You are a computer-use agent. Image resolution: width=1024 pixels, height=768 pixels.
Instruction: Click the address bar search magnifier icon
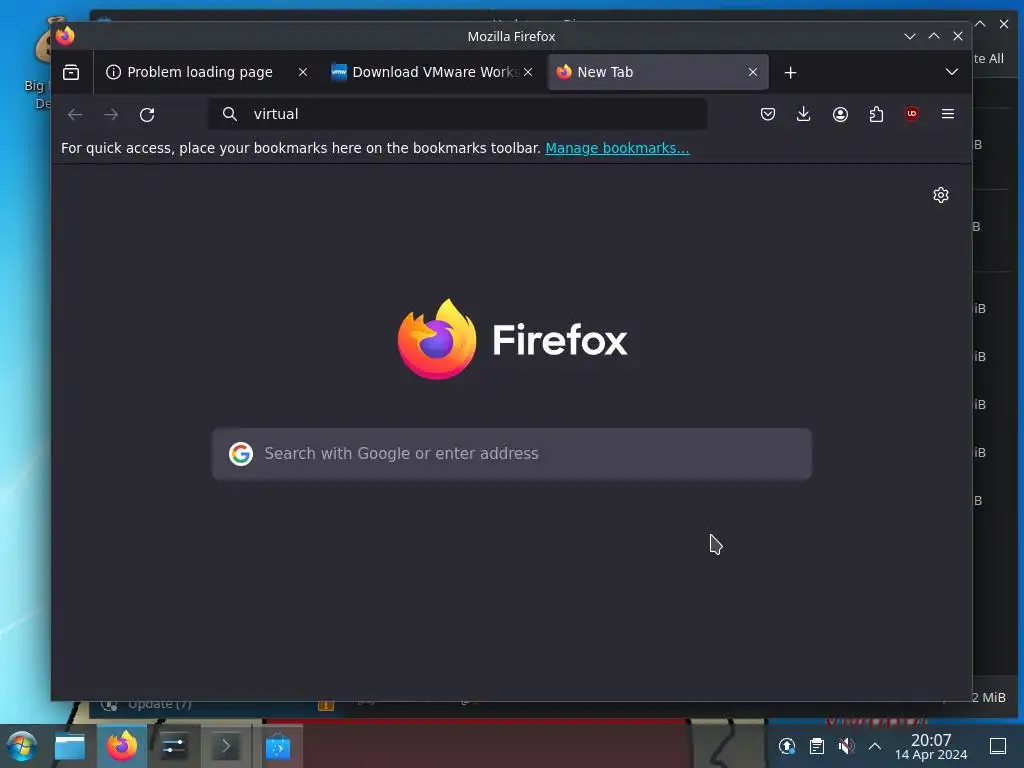pos(229,114)
